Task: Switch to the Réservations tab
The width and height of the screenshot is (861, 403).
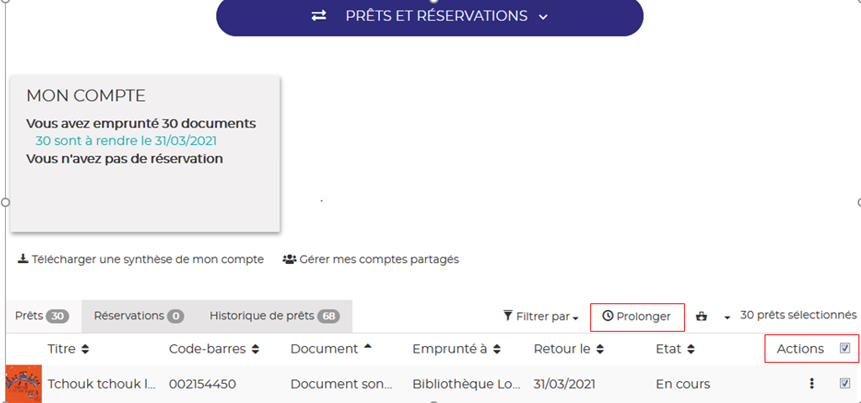Action: pyautogui.click(x=139, y=316)
